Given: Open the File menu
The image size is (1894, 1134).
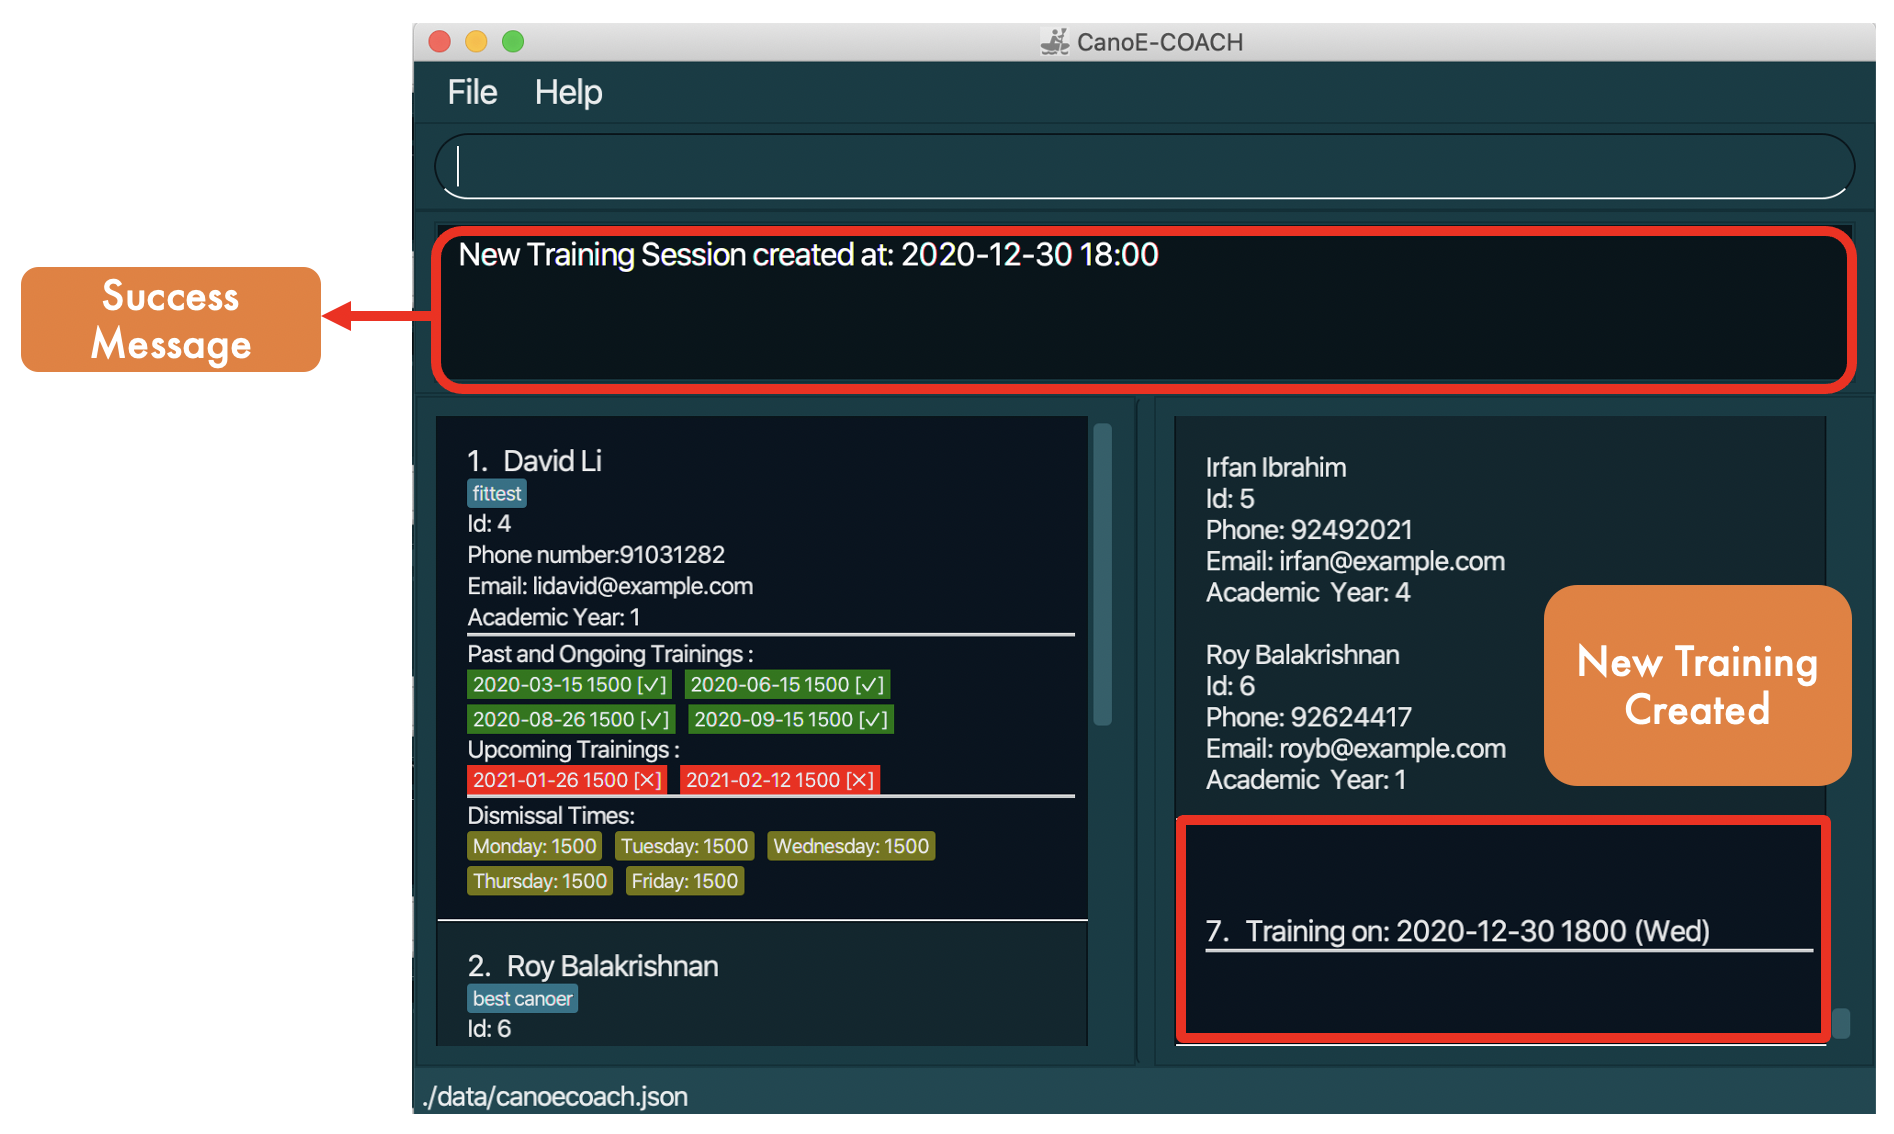Looking at the screenshot, I should pos(472,92).
